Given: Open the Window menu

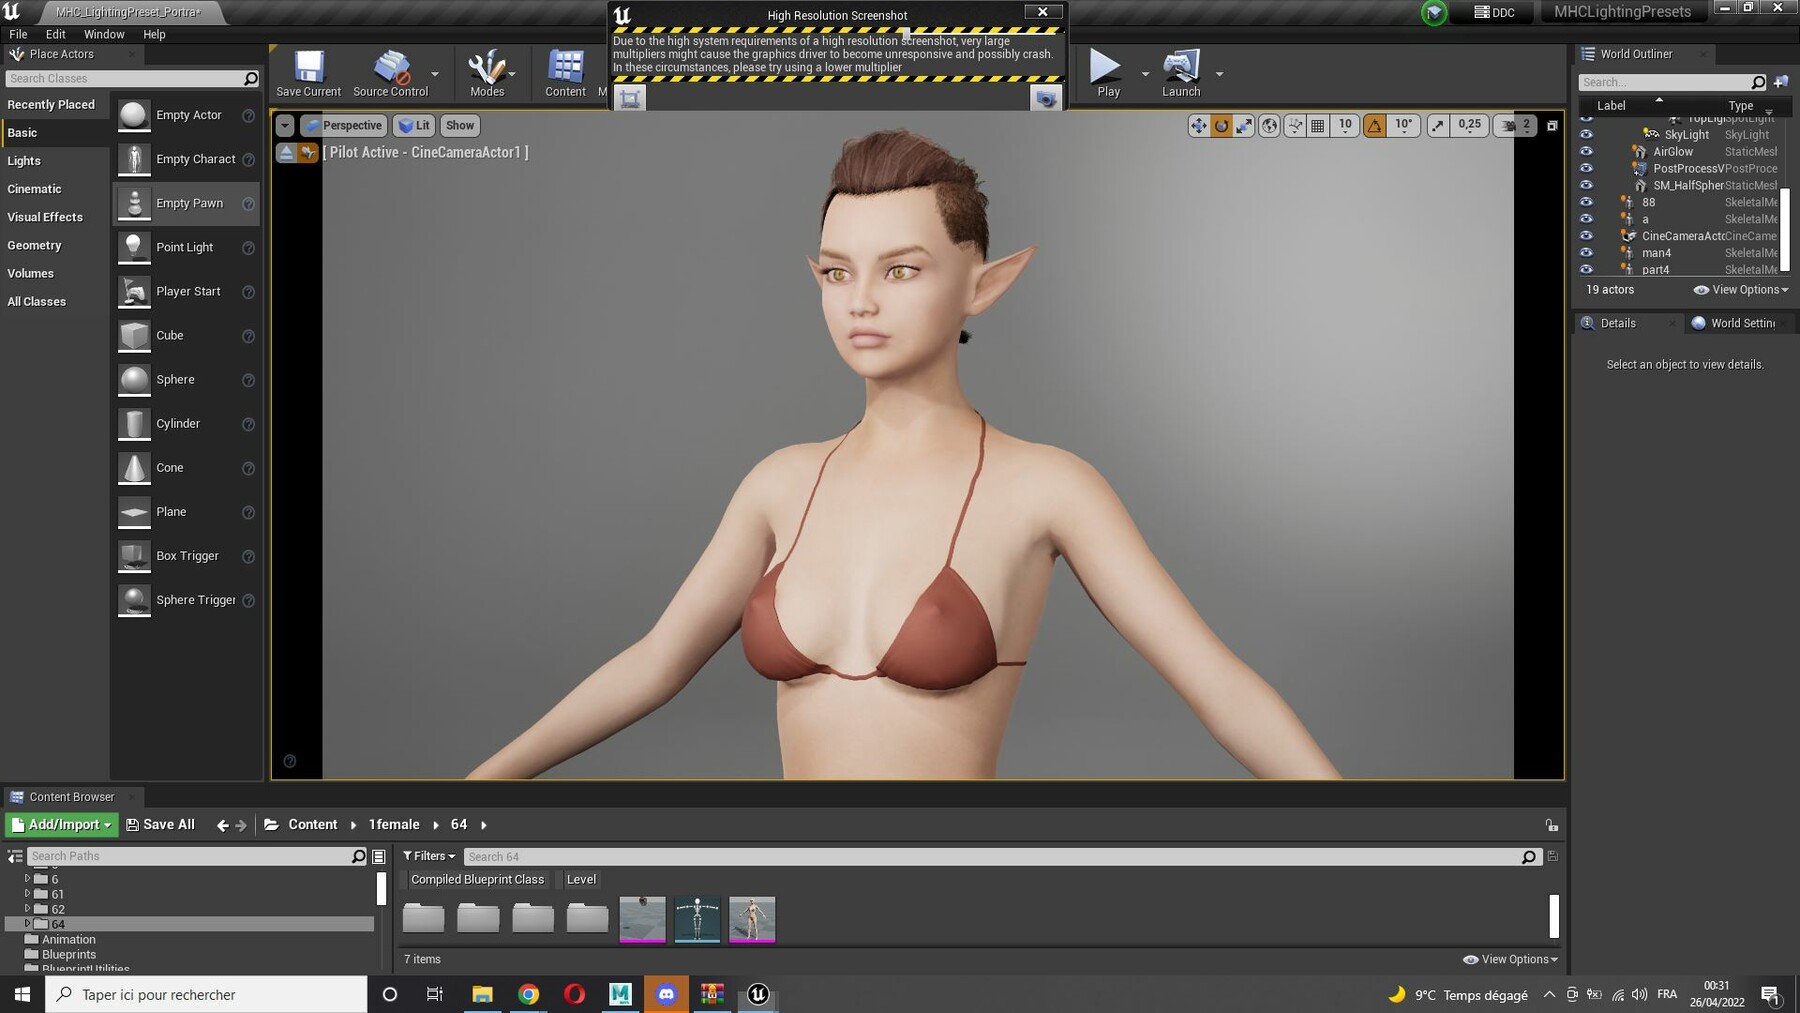Looking at the screenshot, I should (x=104, y=34).
